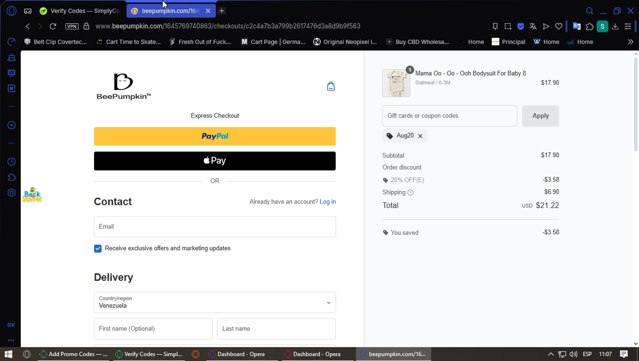Screen dimensions: 639x361
Task: Open the shopping bag cart icon
Action: (331, 86)
